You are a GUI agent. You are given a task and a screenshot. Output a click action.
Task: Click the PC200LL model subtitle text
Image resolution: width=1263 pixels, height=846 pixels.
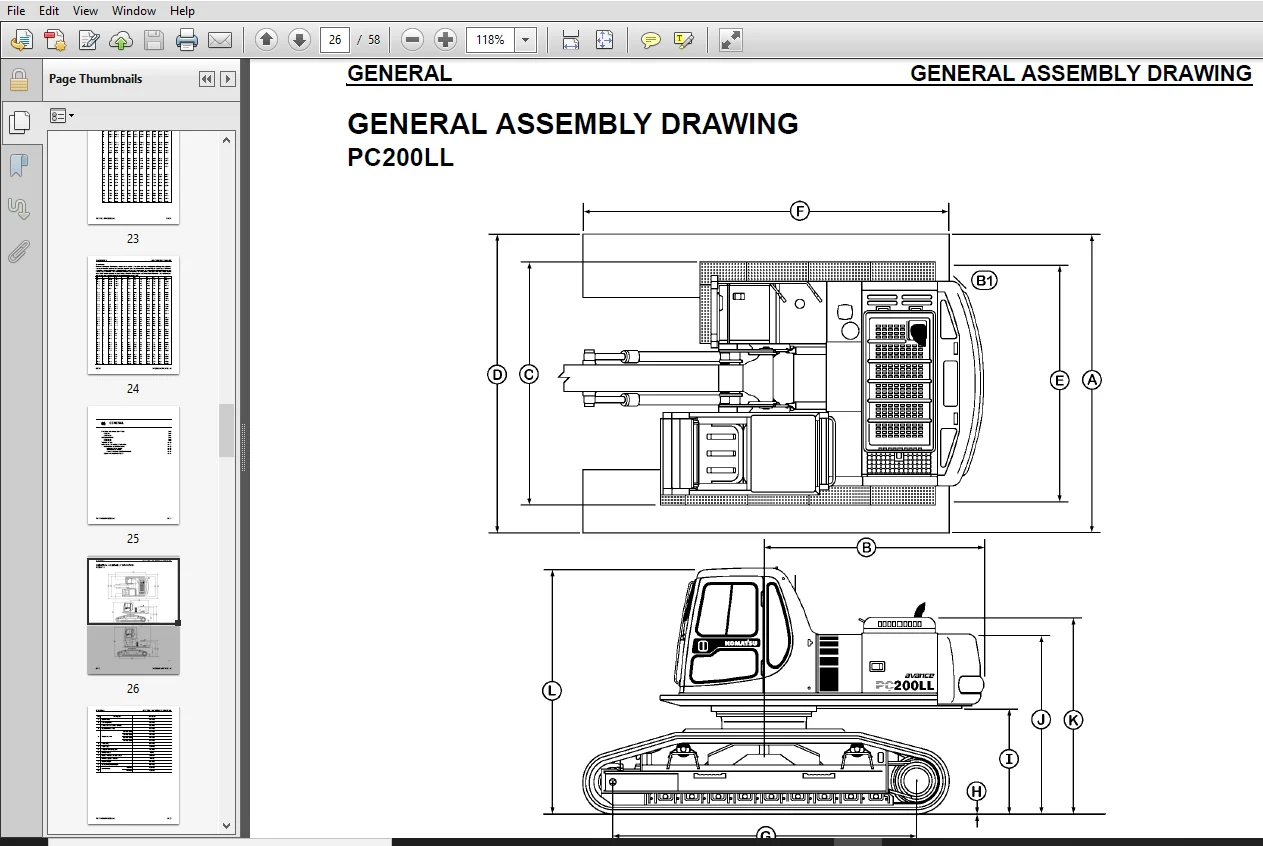tap(400, 158)
